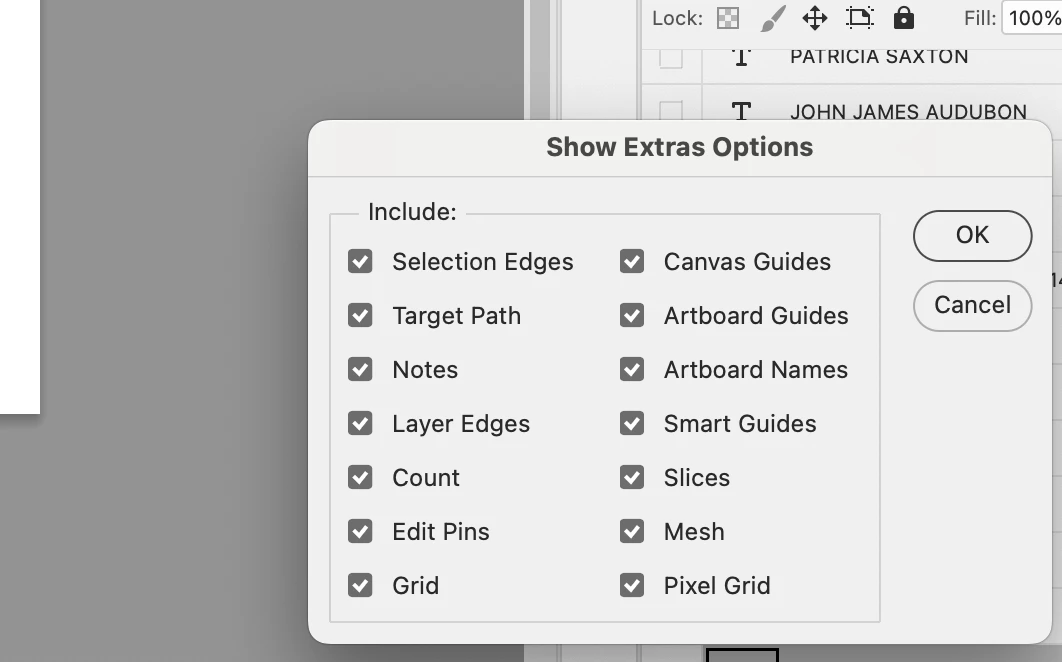Click the lock image pixels brush icon
This screenshot has width=1062, height=662.
(773, 18)
